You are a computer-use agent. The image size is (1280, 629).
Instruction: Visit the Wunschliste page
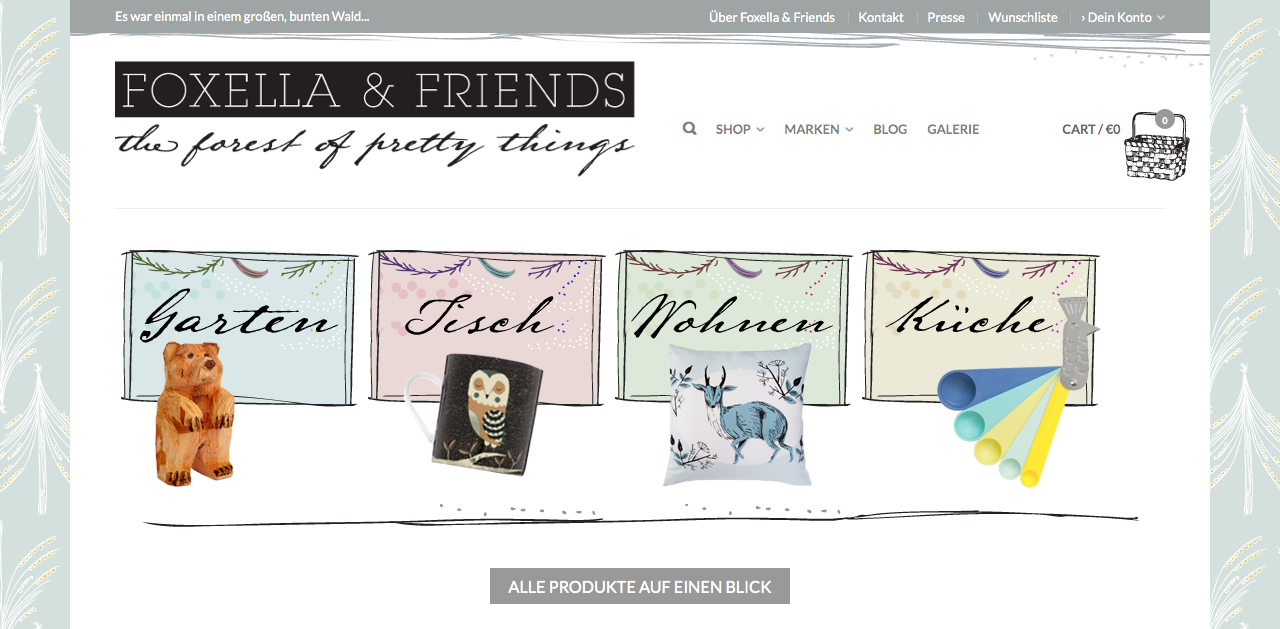coord(1023,17)
